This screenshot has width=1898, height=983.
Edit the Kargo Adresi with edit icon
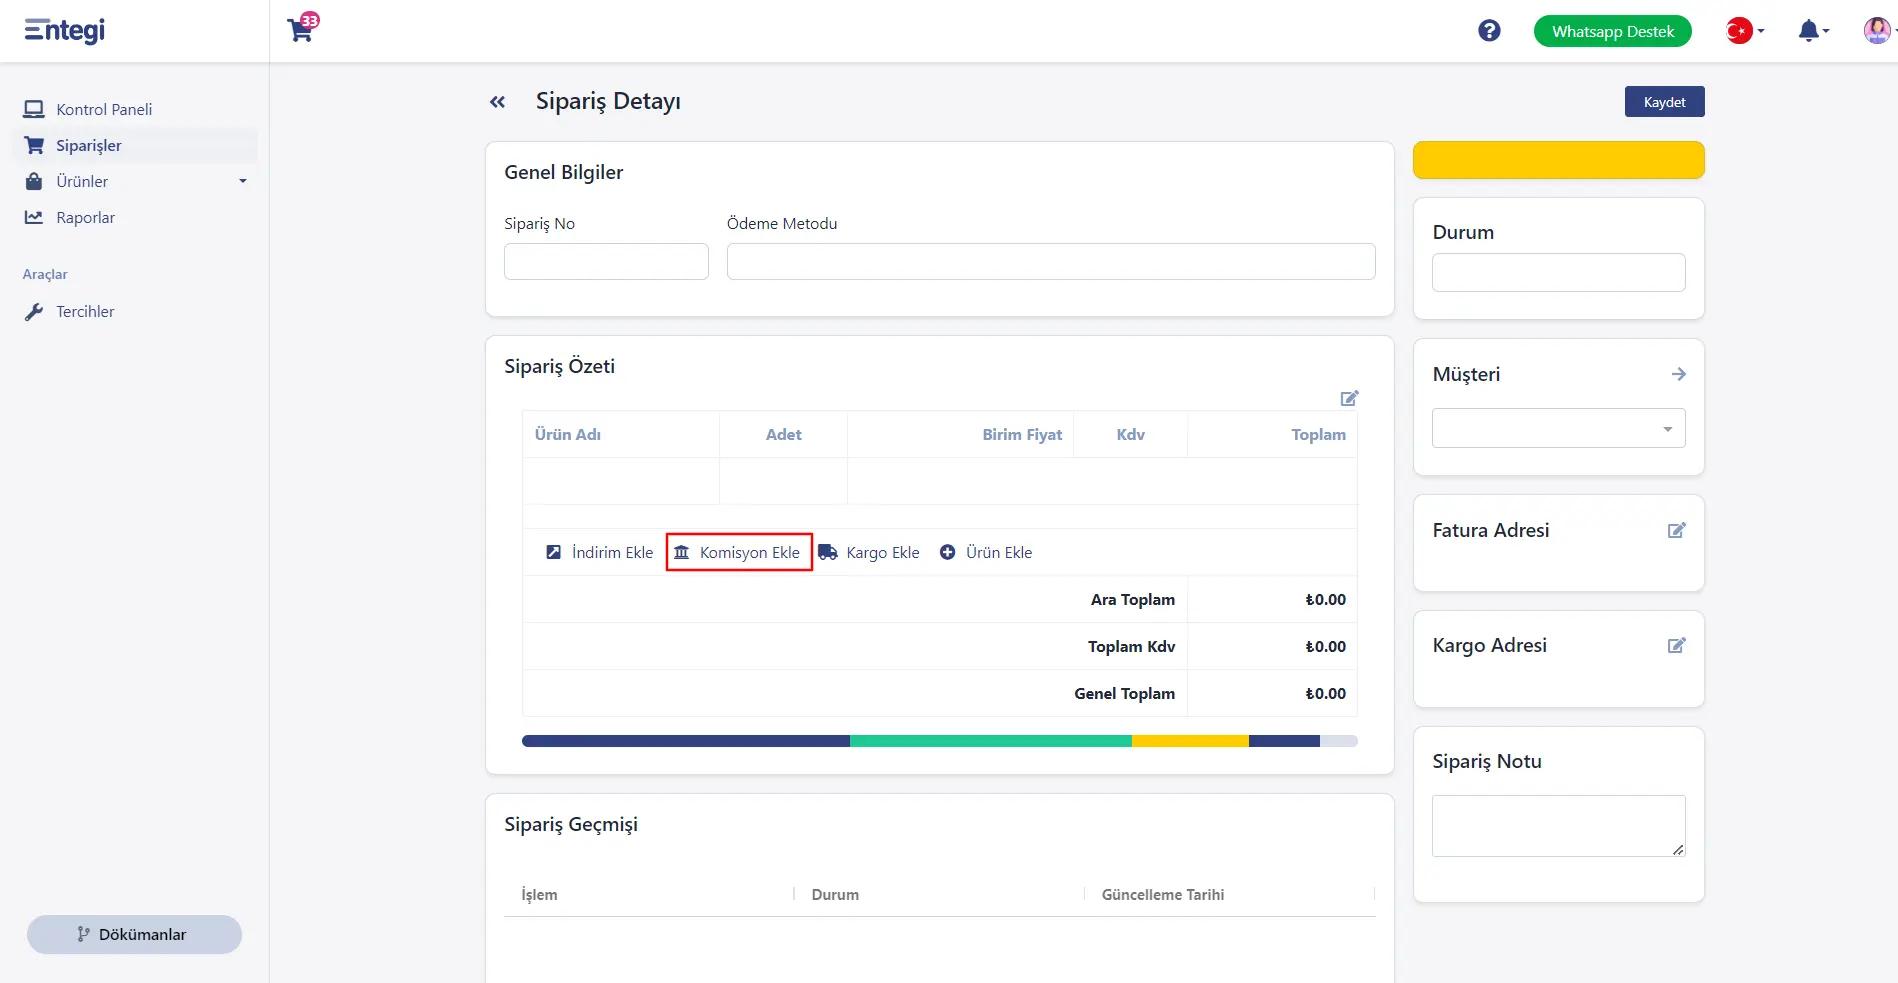(x=1677, y=645)
